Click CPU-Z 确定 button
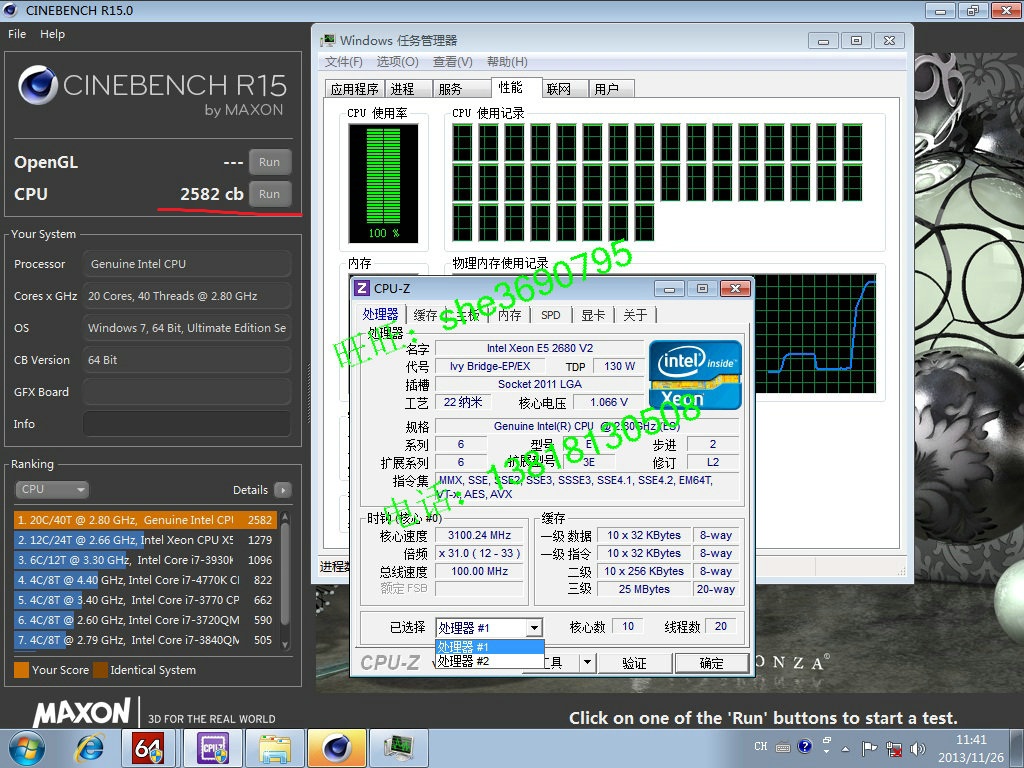The width and height of the screenshot is (1024, 768). [711, 663]
